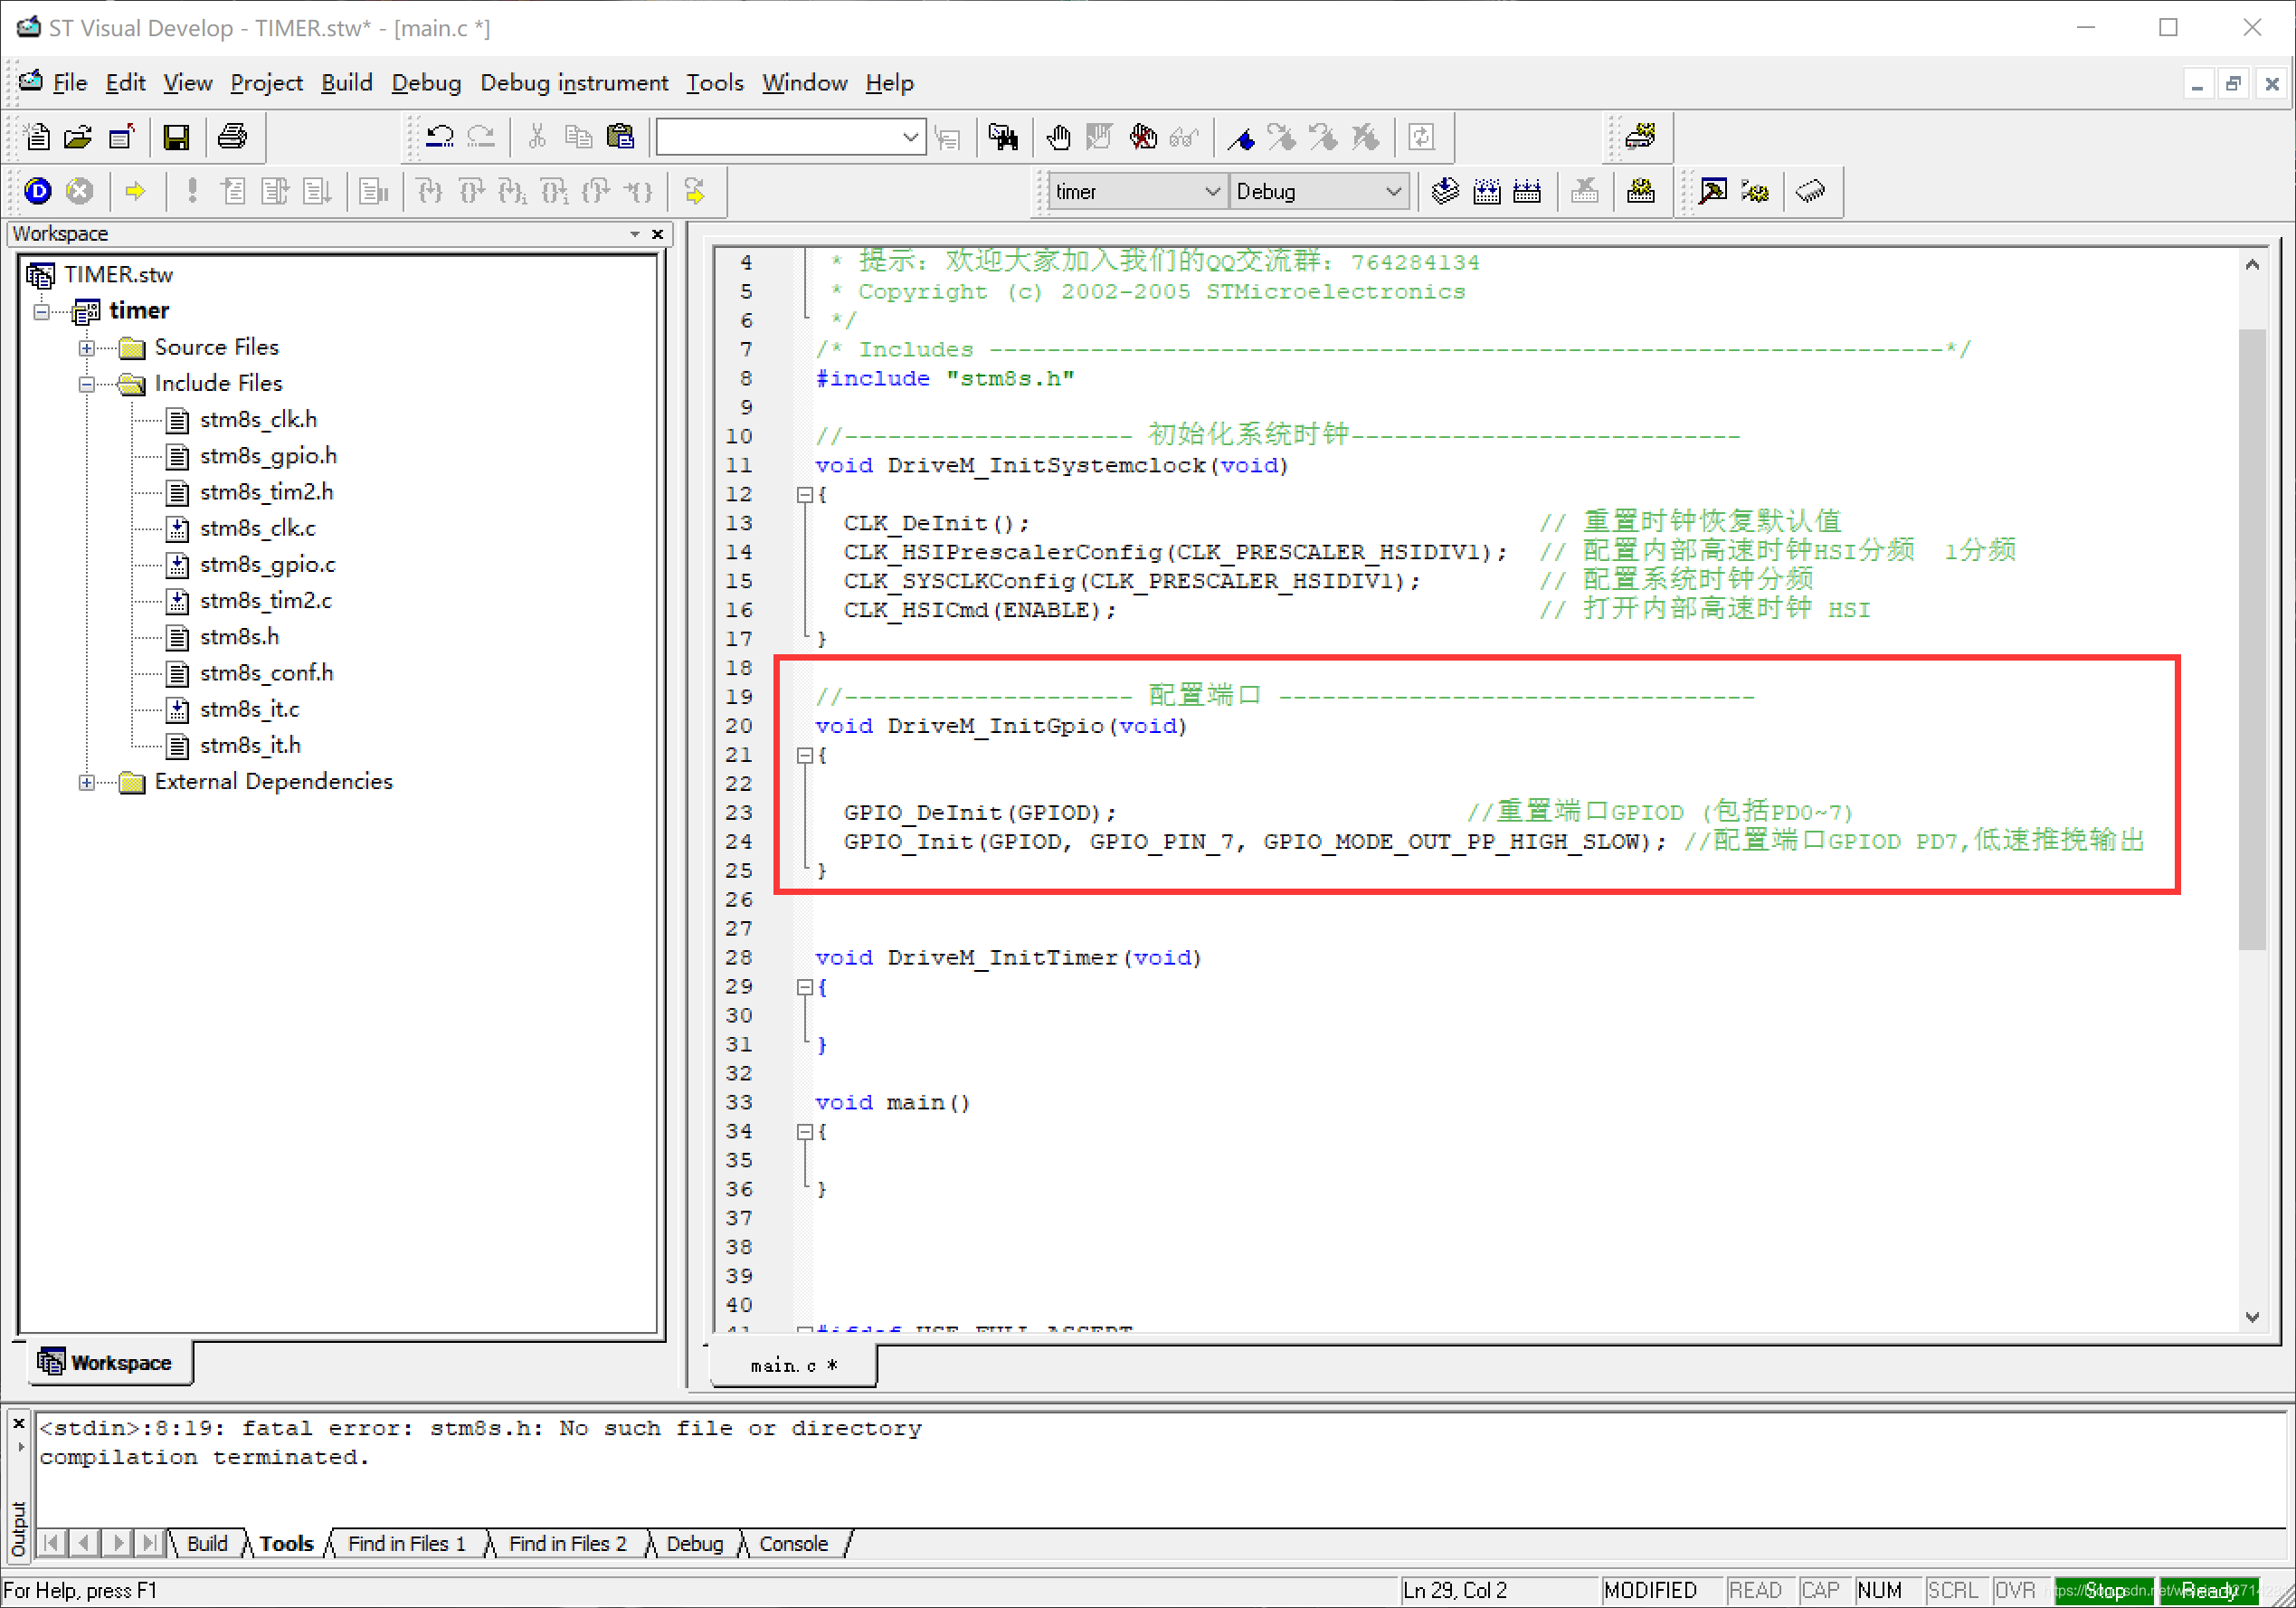Collapse DriveM_InitGpio code fold on line 21
2296x1608 pixels.
tap(804, 755)
